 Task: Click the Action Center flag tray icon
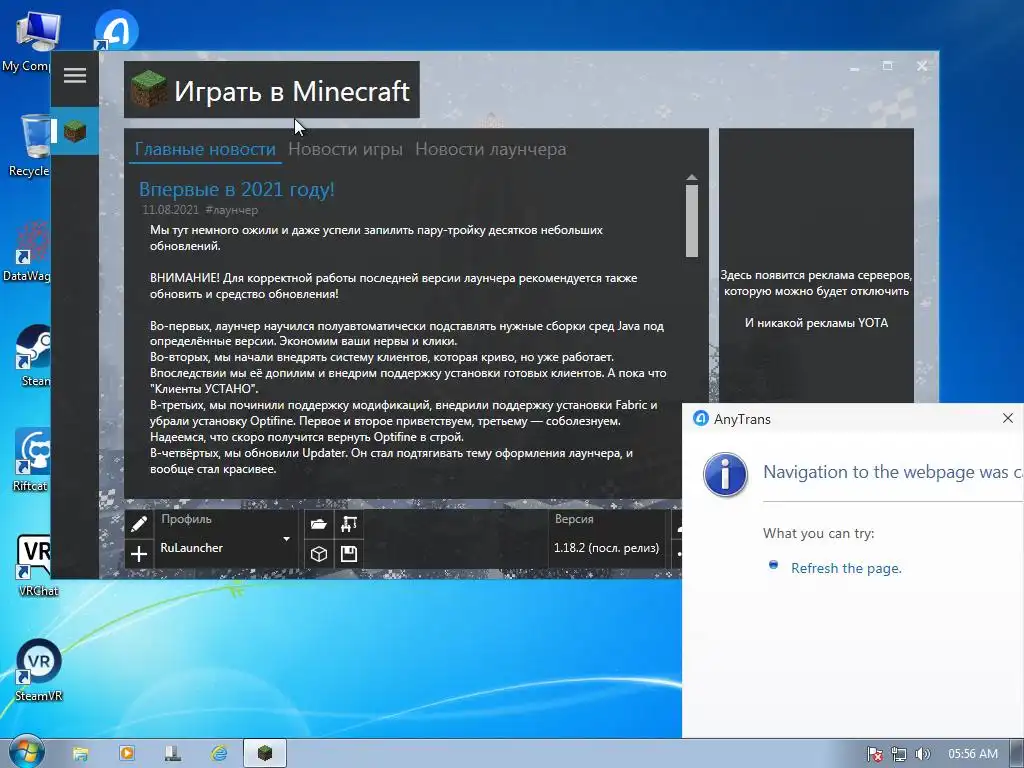(874, 754)
